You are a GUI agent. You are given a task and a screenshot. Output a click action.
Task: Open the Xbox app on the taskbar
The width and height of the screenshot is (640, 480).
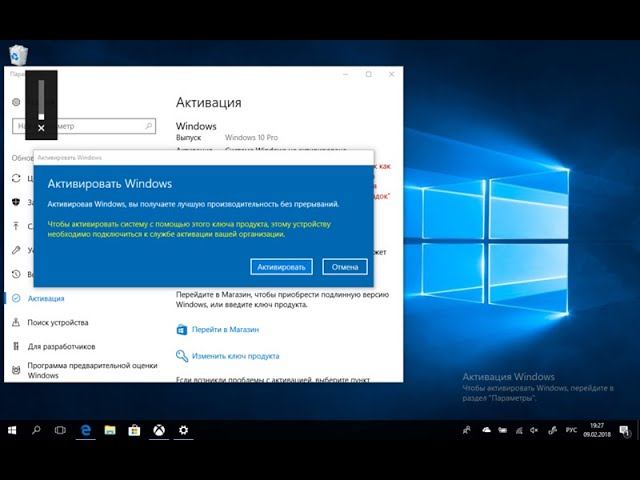click(x=159, y=430)
